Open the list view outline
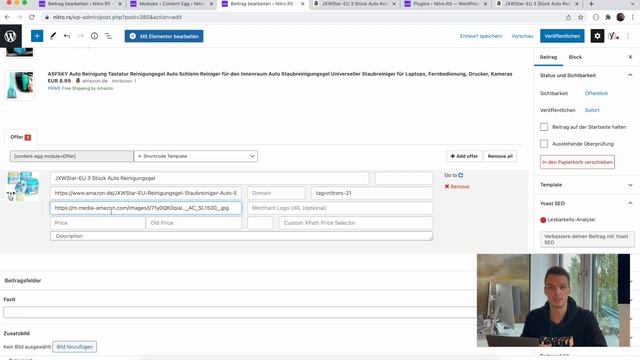 pyautogui.click(x=108, y=36)
